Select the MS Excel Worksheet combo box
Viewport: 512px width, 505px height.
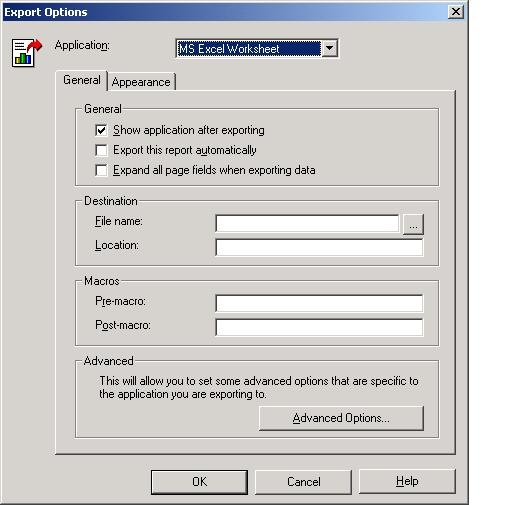tap(257, 48)
